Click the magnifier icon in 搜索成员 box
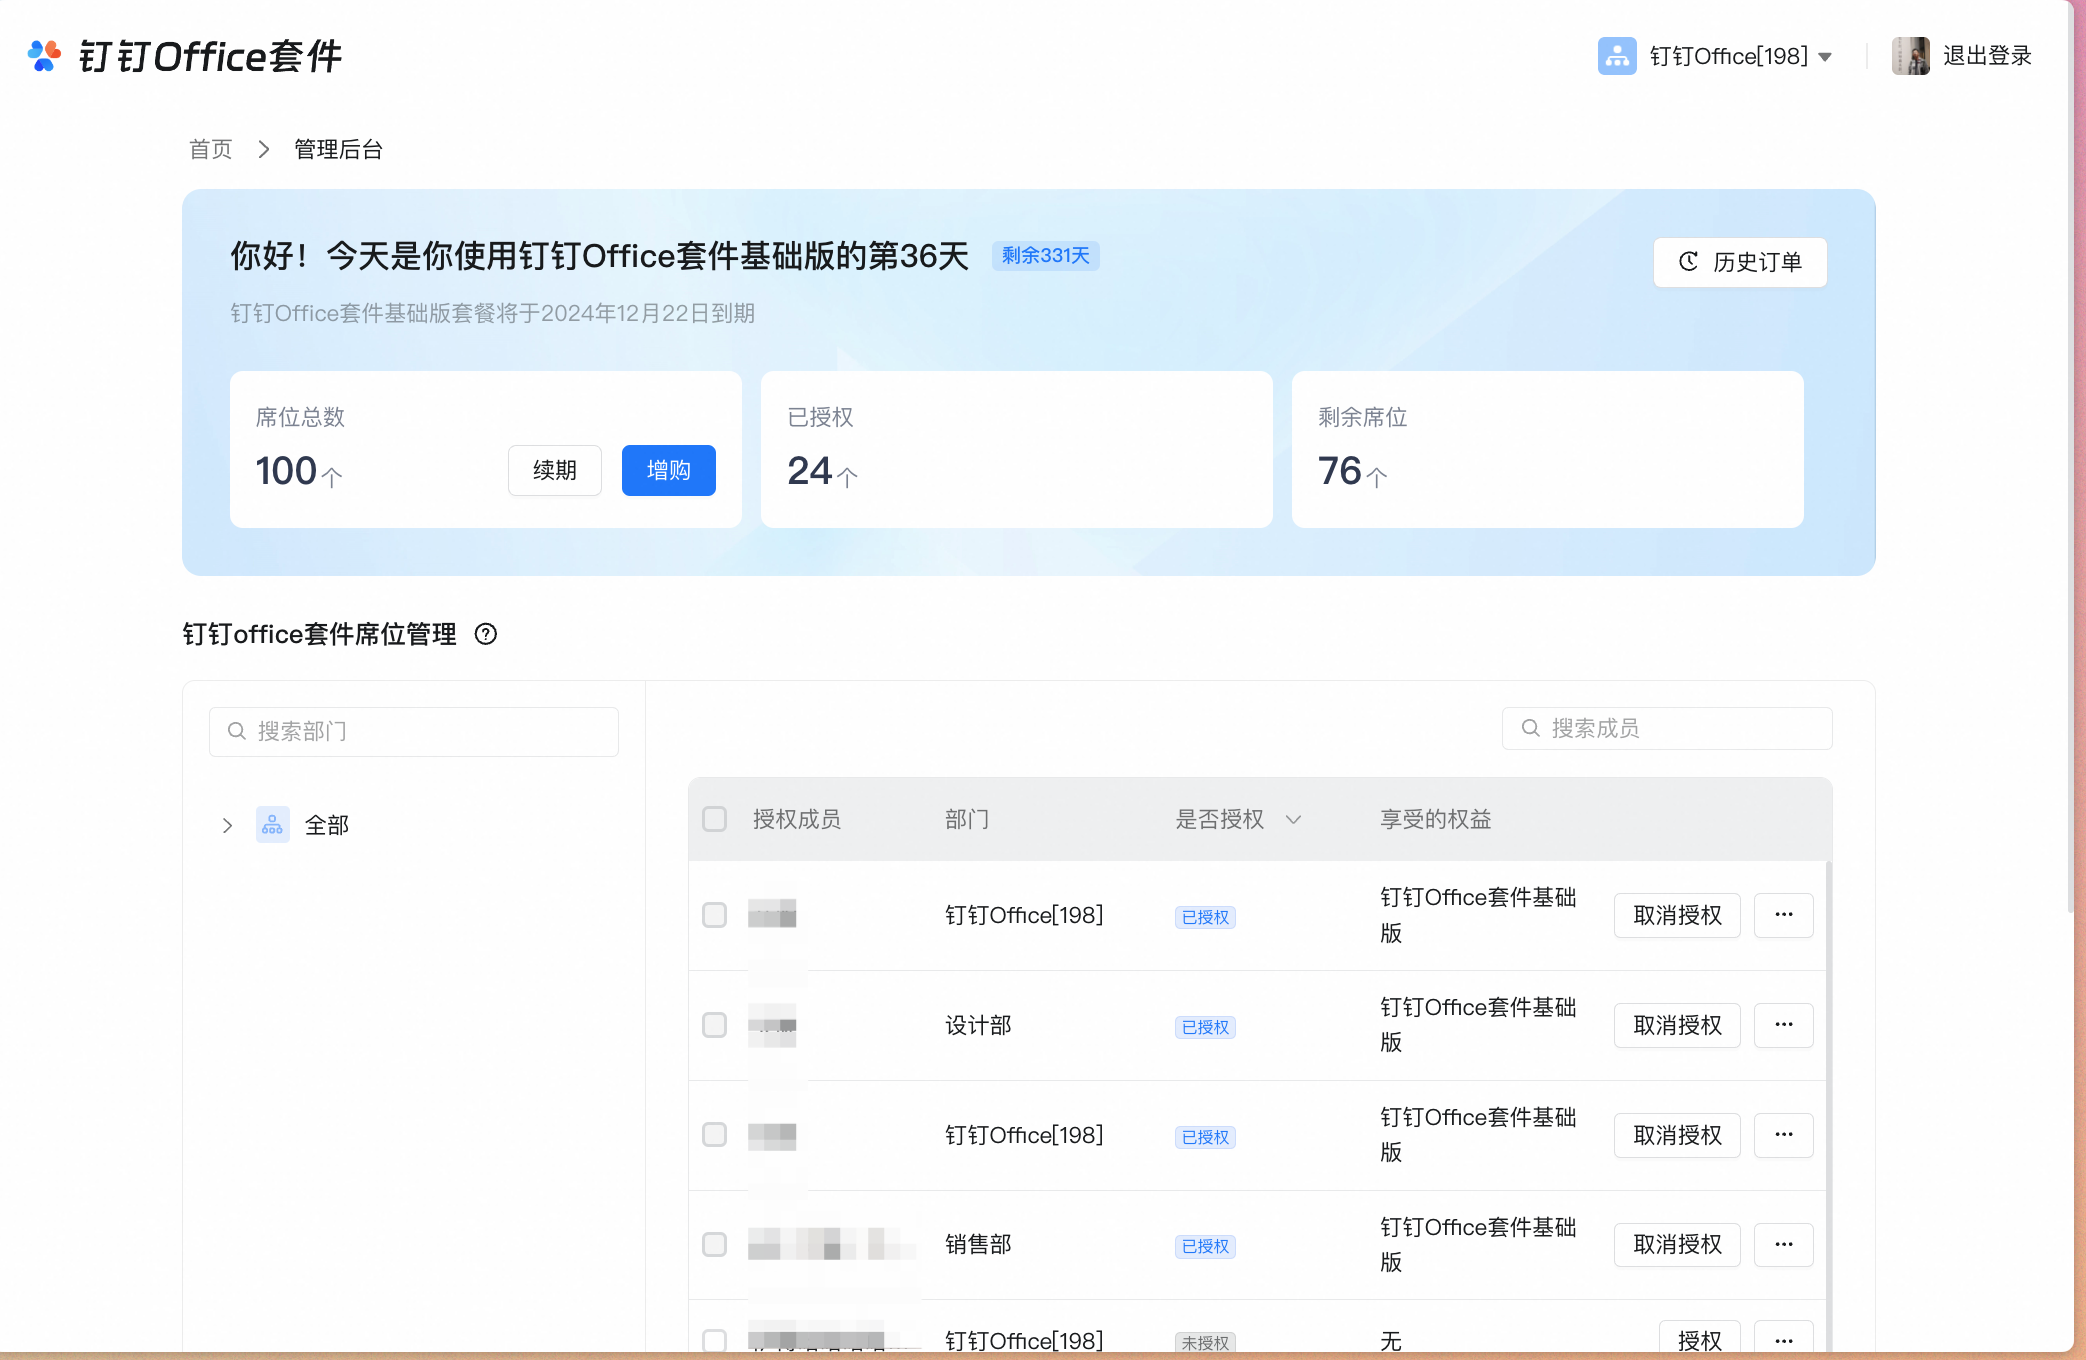Screen dimensions: 2086x1360 (x=1530, y=728)
